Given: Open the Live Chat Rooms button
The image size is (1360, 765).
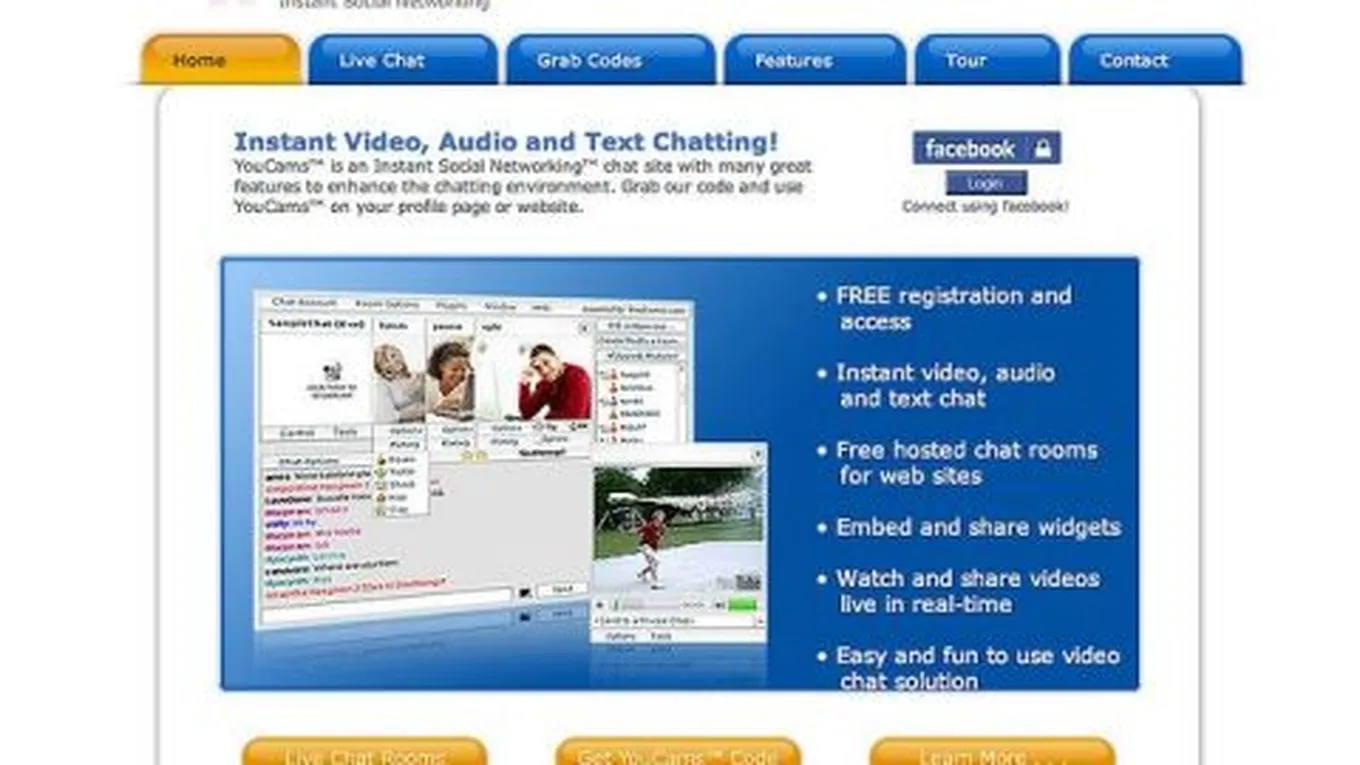Looking at the screenshot, I should click(364, 753).
